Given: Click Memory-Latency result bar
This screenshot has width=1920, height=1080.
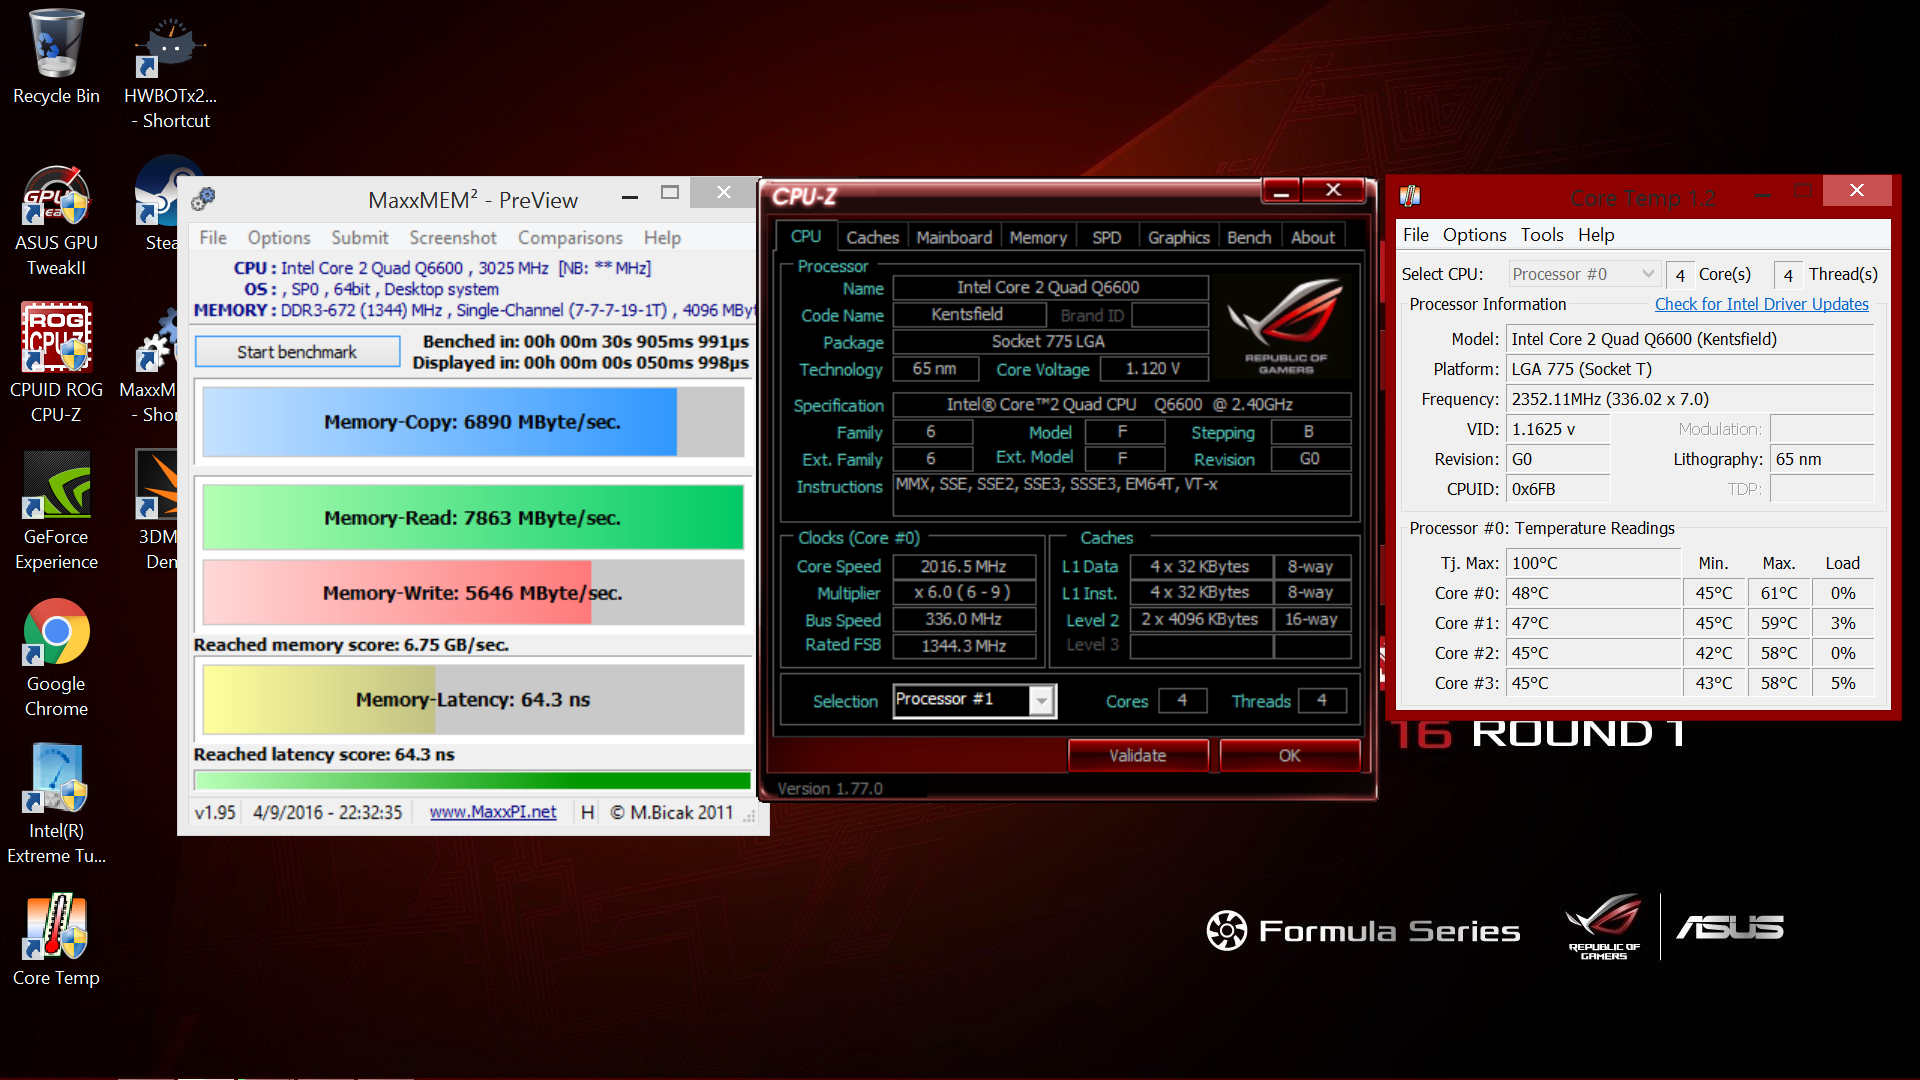Looking at the screenshot, I should tap(473, 699).
